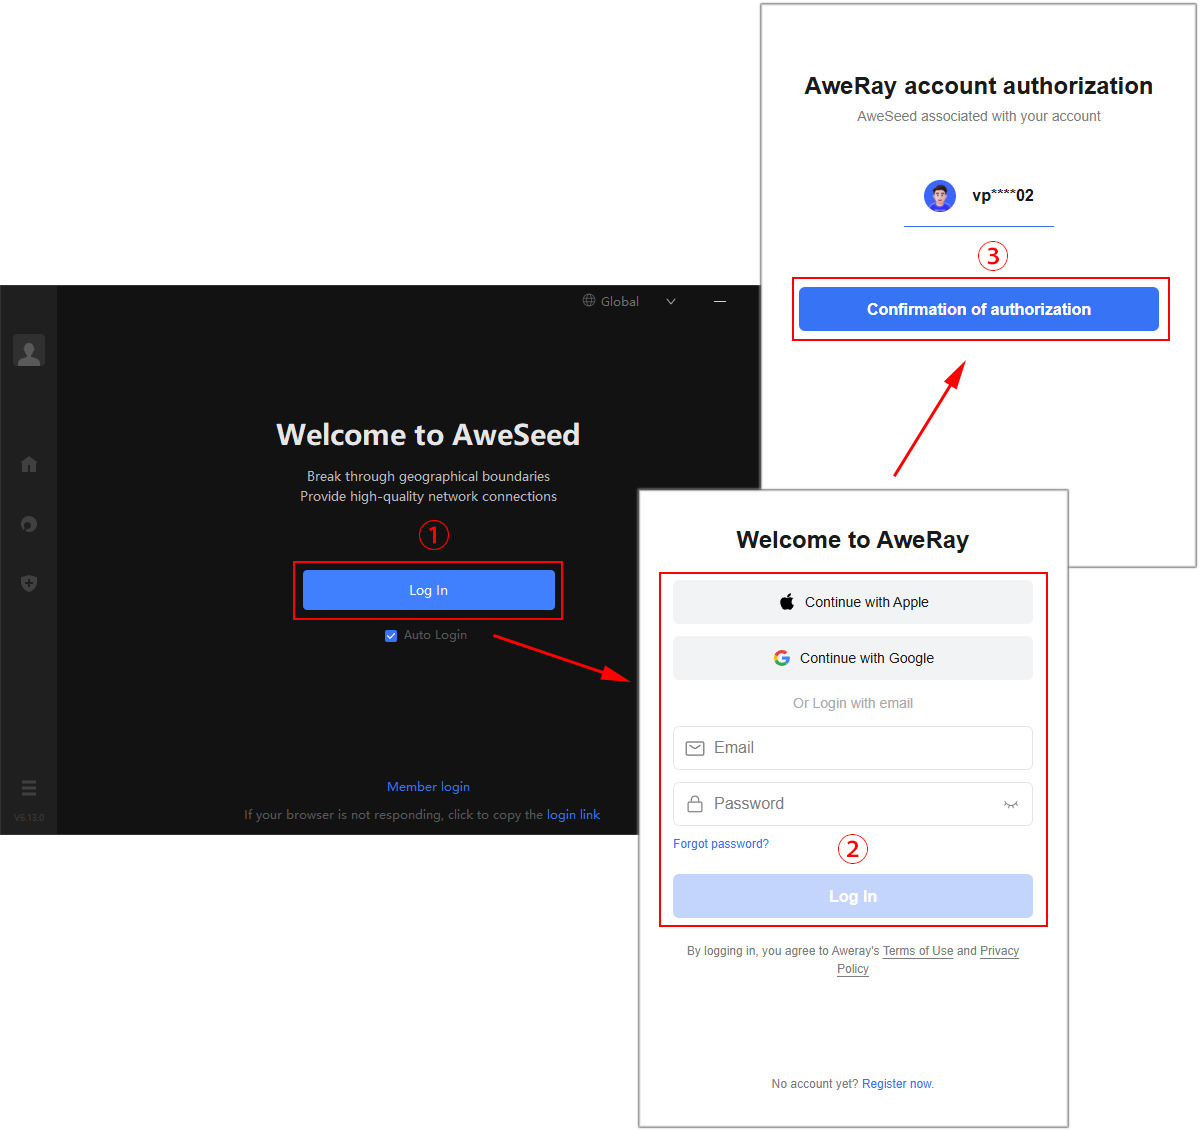Click the globe icon next to Global
The width and height of the screenshot is (1200, 1131).
(589, 300)
